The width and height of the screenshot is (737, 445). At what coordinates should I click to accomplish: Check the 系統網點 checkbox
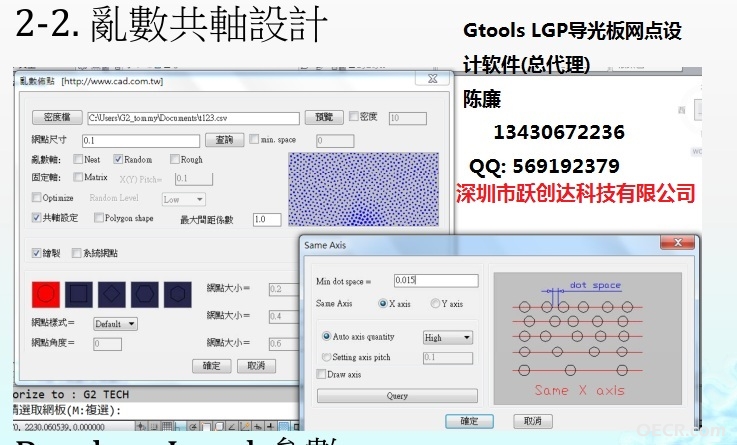coord(76,253)
